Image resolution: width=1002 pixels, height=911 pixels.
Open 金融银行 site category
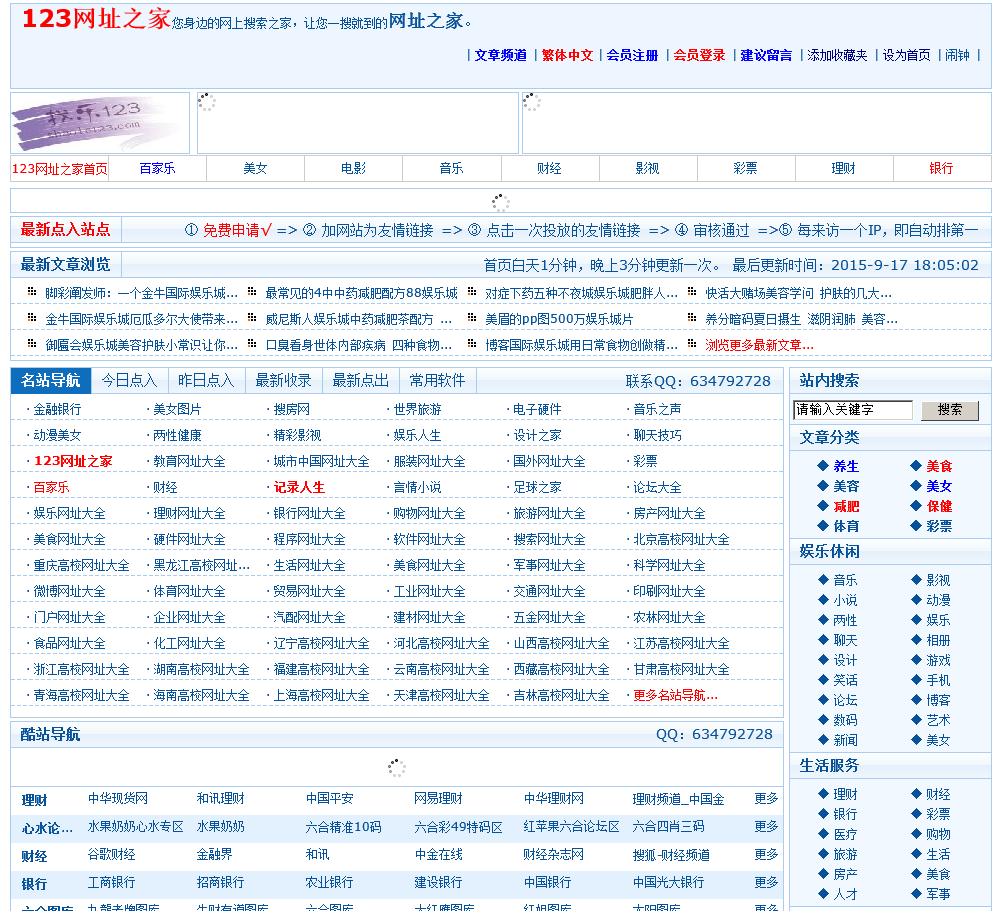click(x=57, y=410)
